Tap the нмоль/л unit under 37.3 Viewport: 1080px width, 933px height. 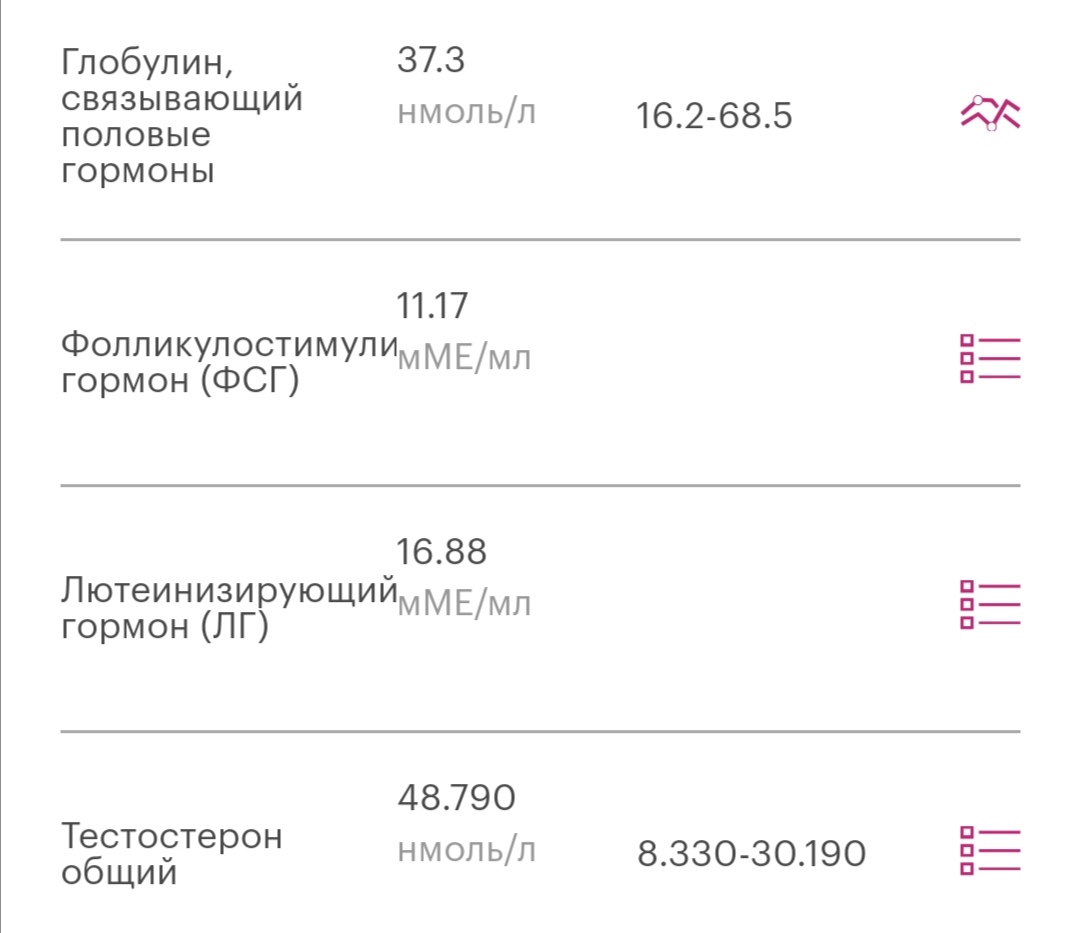pyautogui.click(x=466, y=112)
